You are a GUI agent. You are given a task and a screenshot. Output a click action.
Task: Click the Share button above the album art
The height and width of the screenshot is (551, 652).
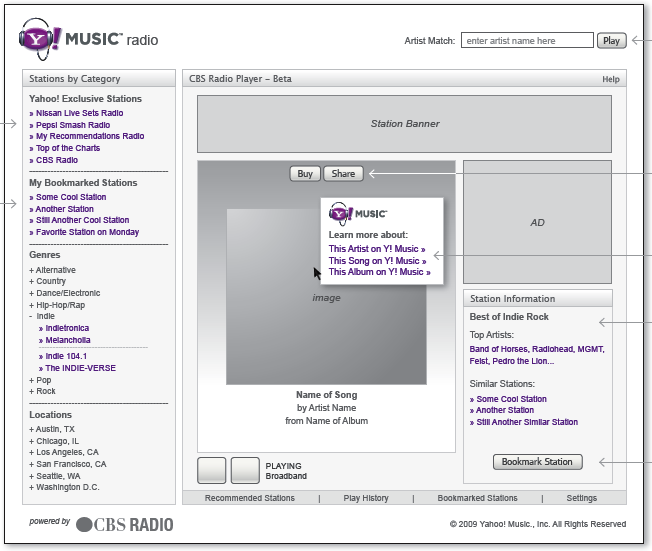343,174
